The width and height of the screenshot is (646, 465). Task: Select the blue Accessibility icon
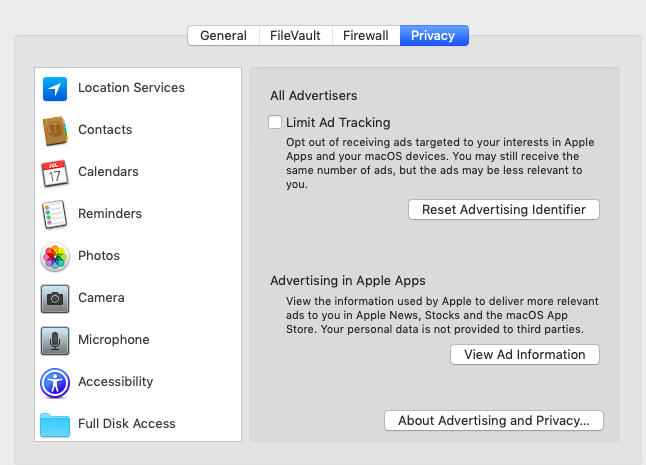pyautogui.click(x=55, y=383)
